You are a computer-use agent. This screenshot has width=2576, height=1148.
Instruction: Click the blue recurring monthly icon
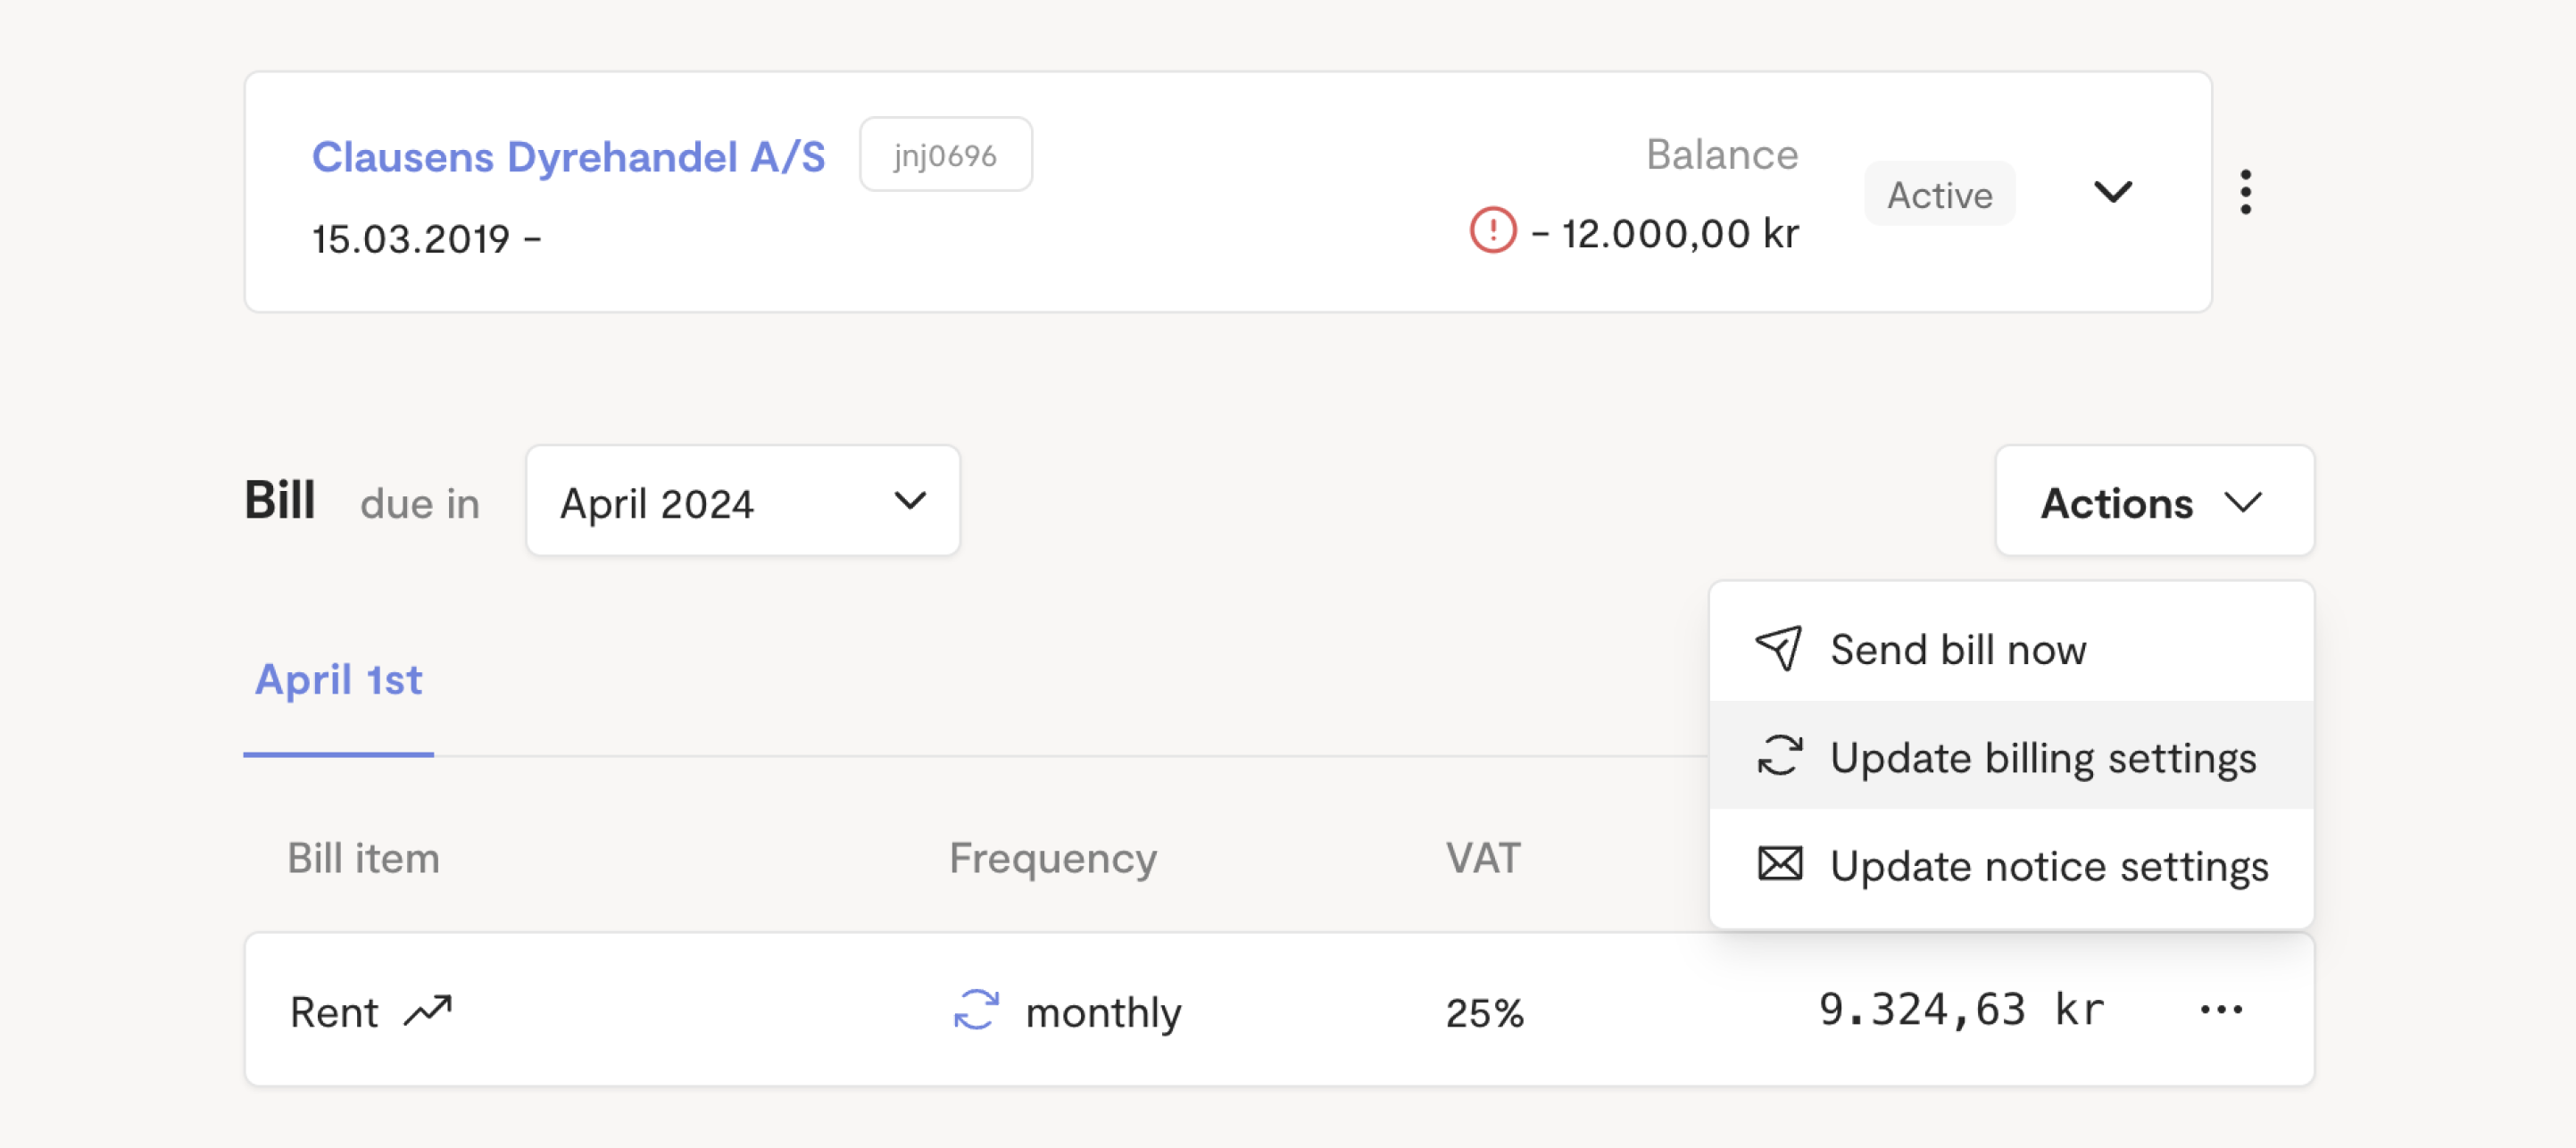coord(976,1010)
